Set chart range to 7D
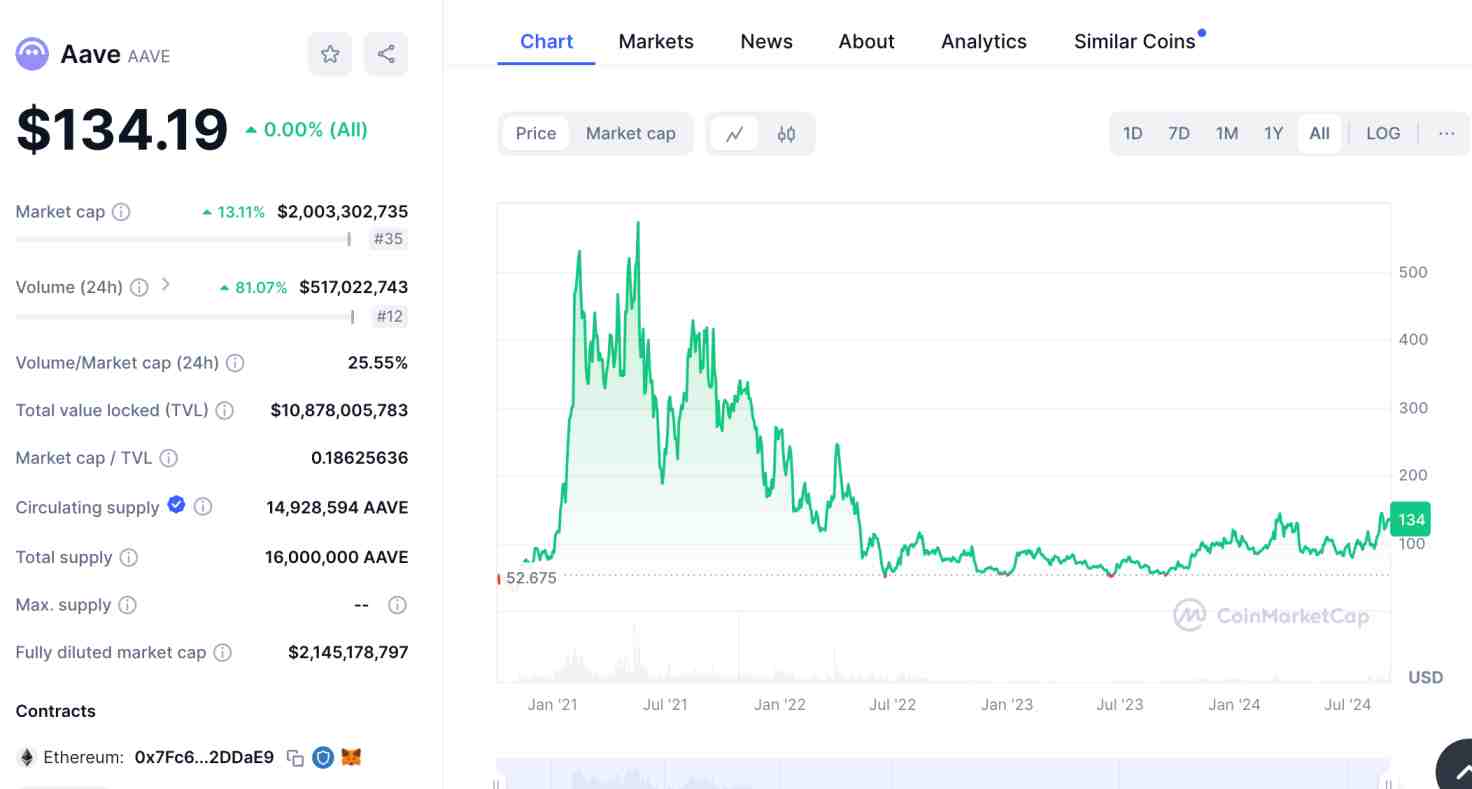The height and width of the screenshot is (789, 1472). point(1179,133)
